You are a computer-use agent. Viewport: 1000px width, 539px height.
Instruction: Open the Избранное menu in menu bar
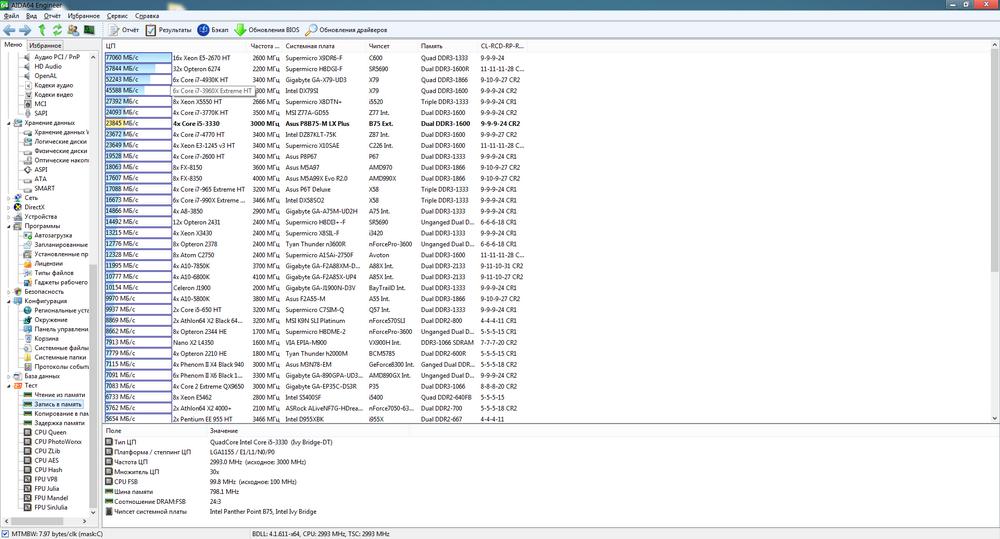pyautogui.click(x=84, y=16)
